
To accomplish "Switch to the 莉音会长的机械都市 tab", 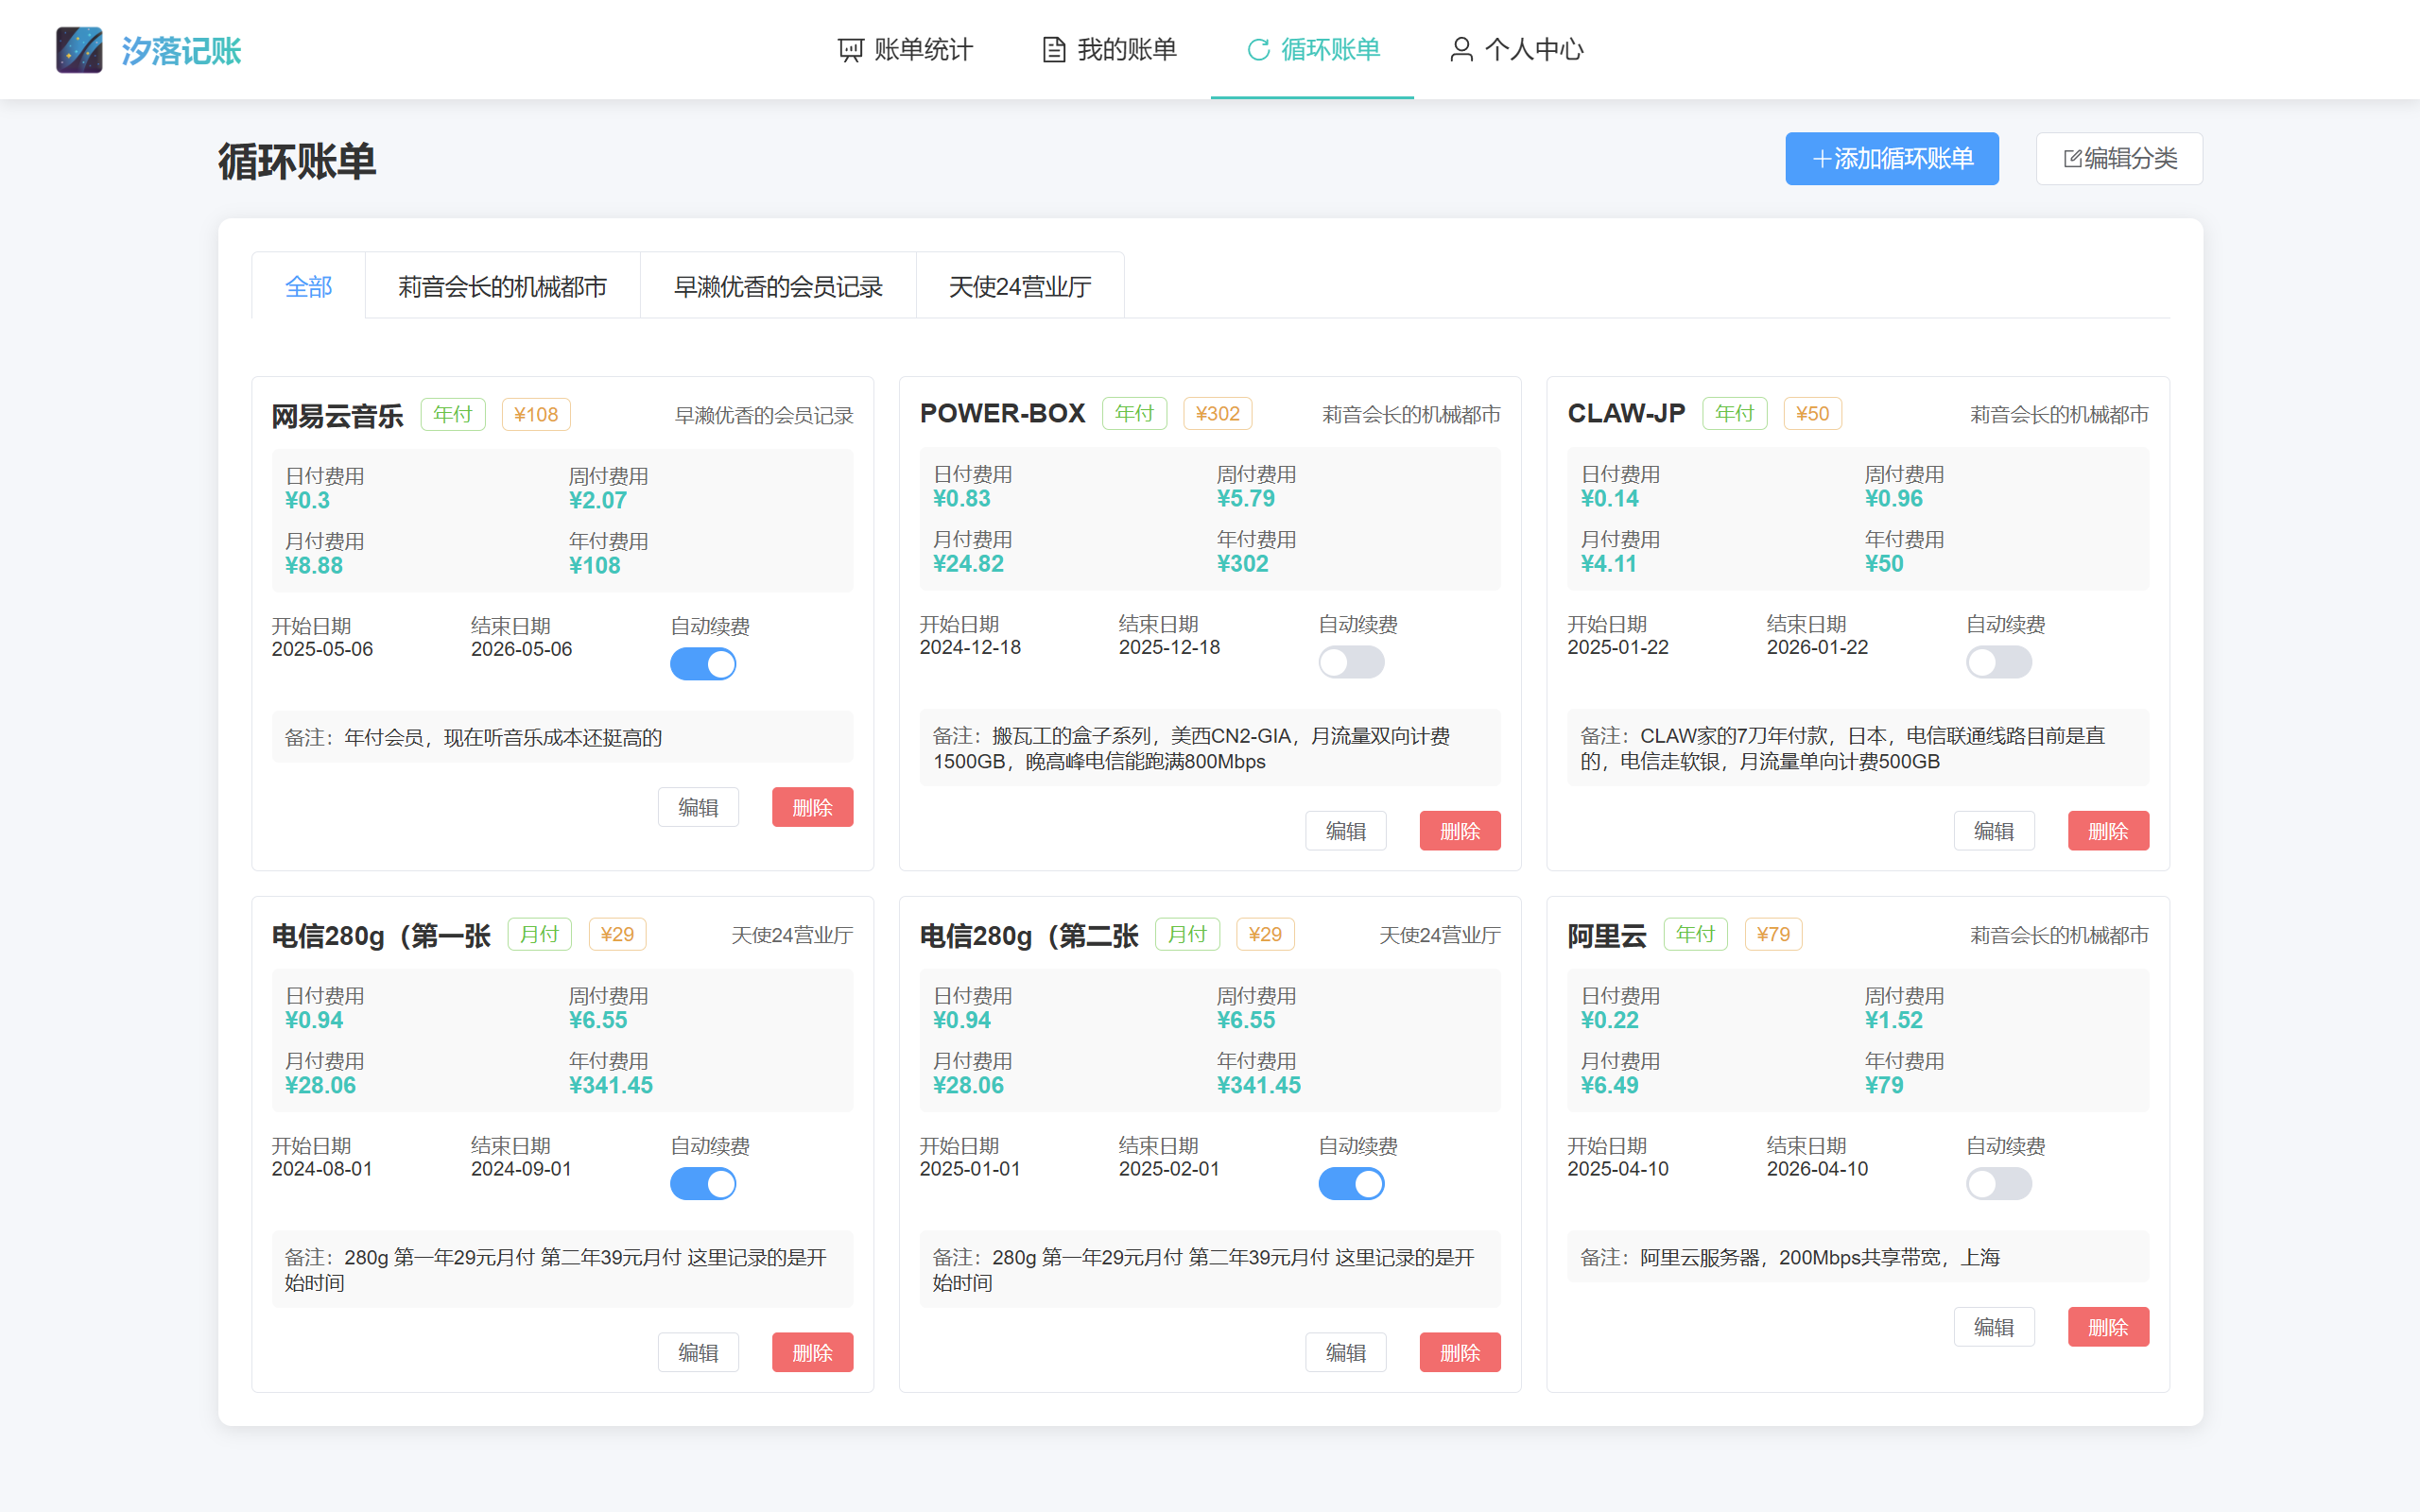I will click(503, 287).
